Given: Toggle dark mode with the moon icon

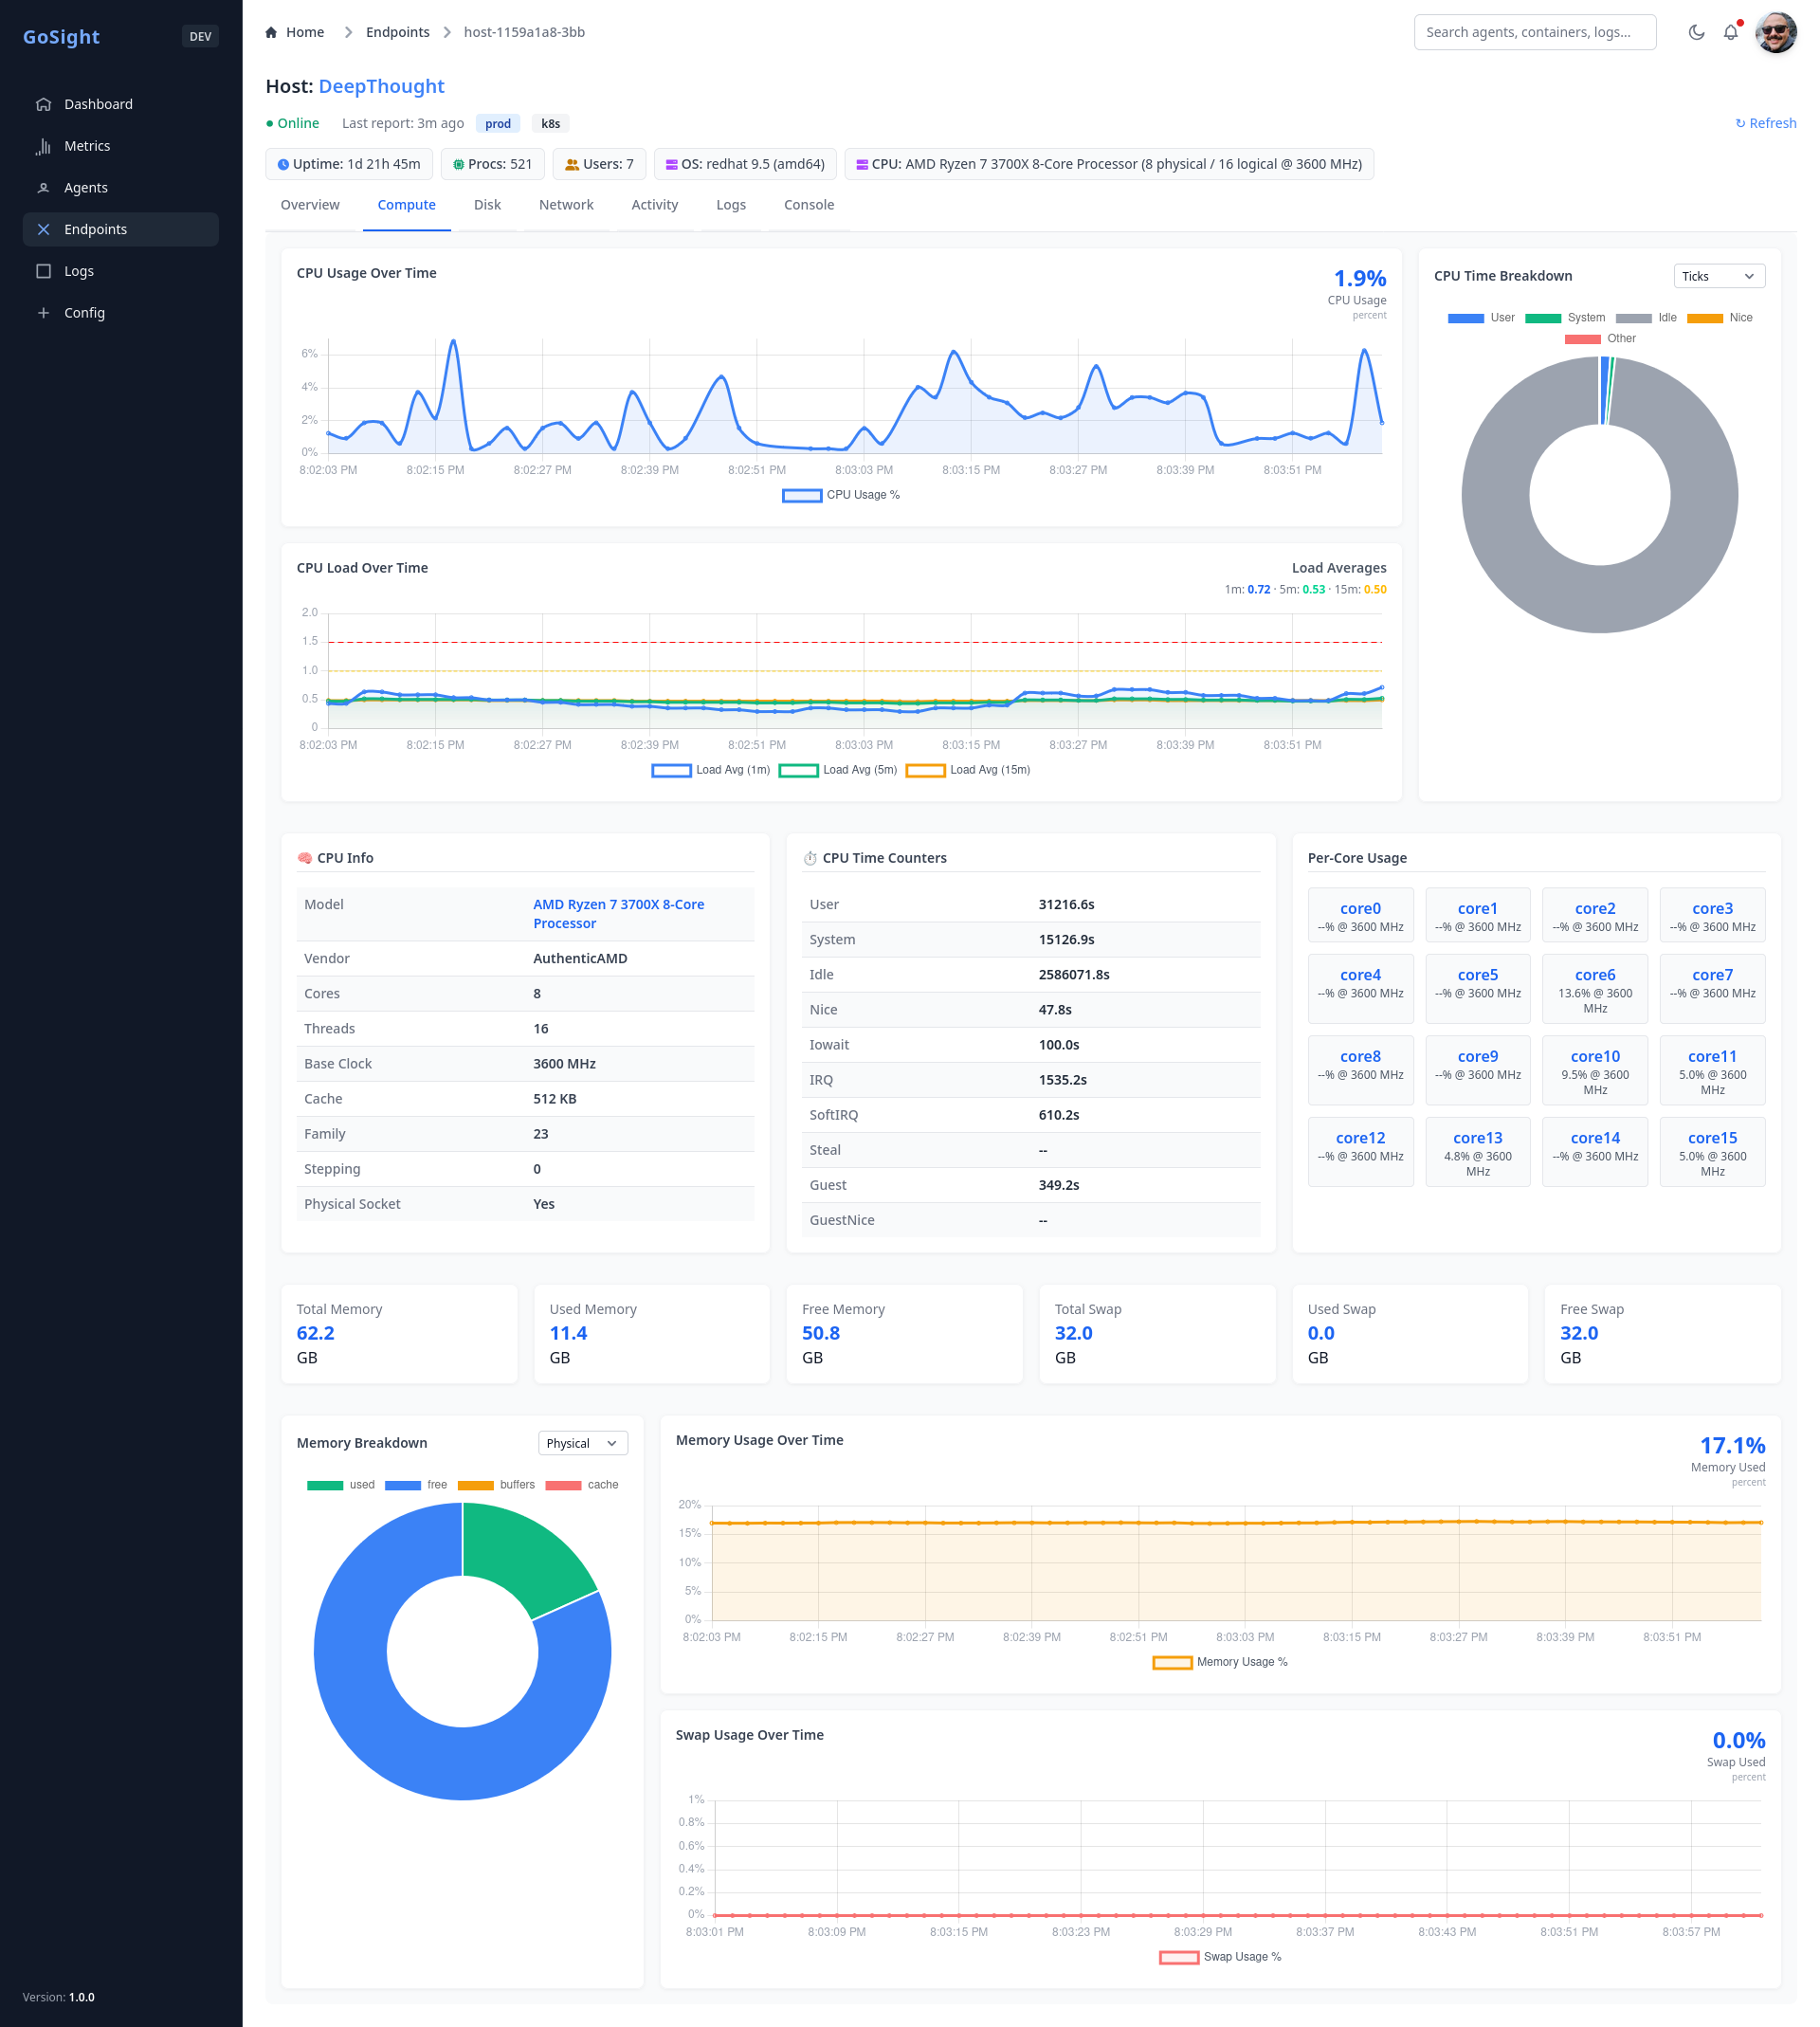Looking at the screenshot, I should coord(1696,32).
